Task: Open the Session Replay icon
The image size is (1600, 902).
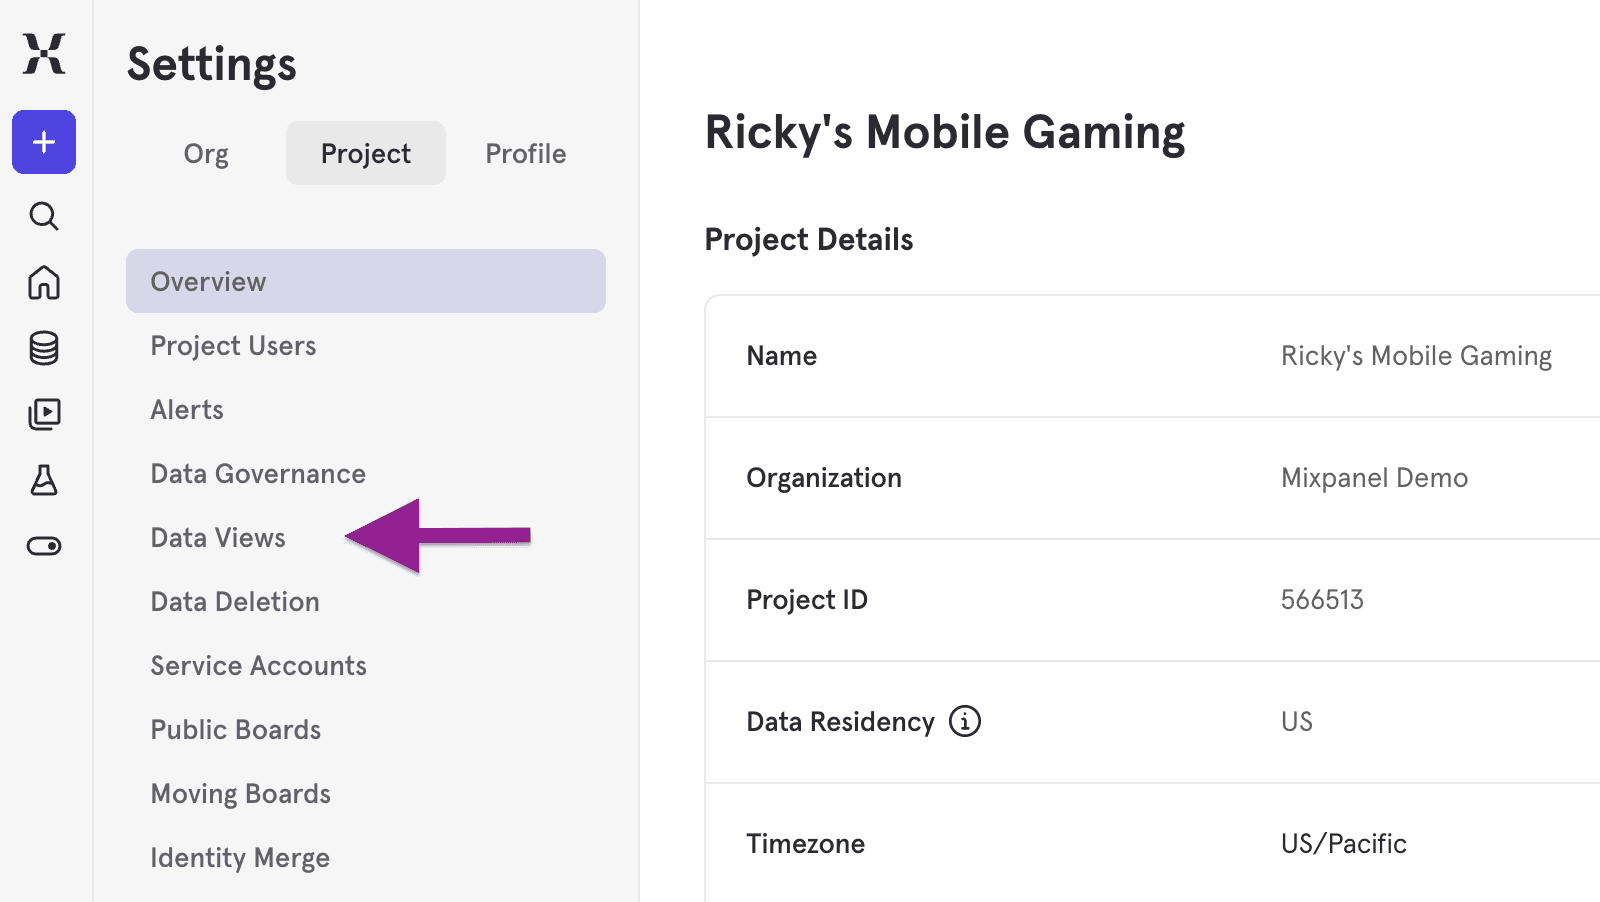Action: (x=43, y=413)
